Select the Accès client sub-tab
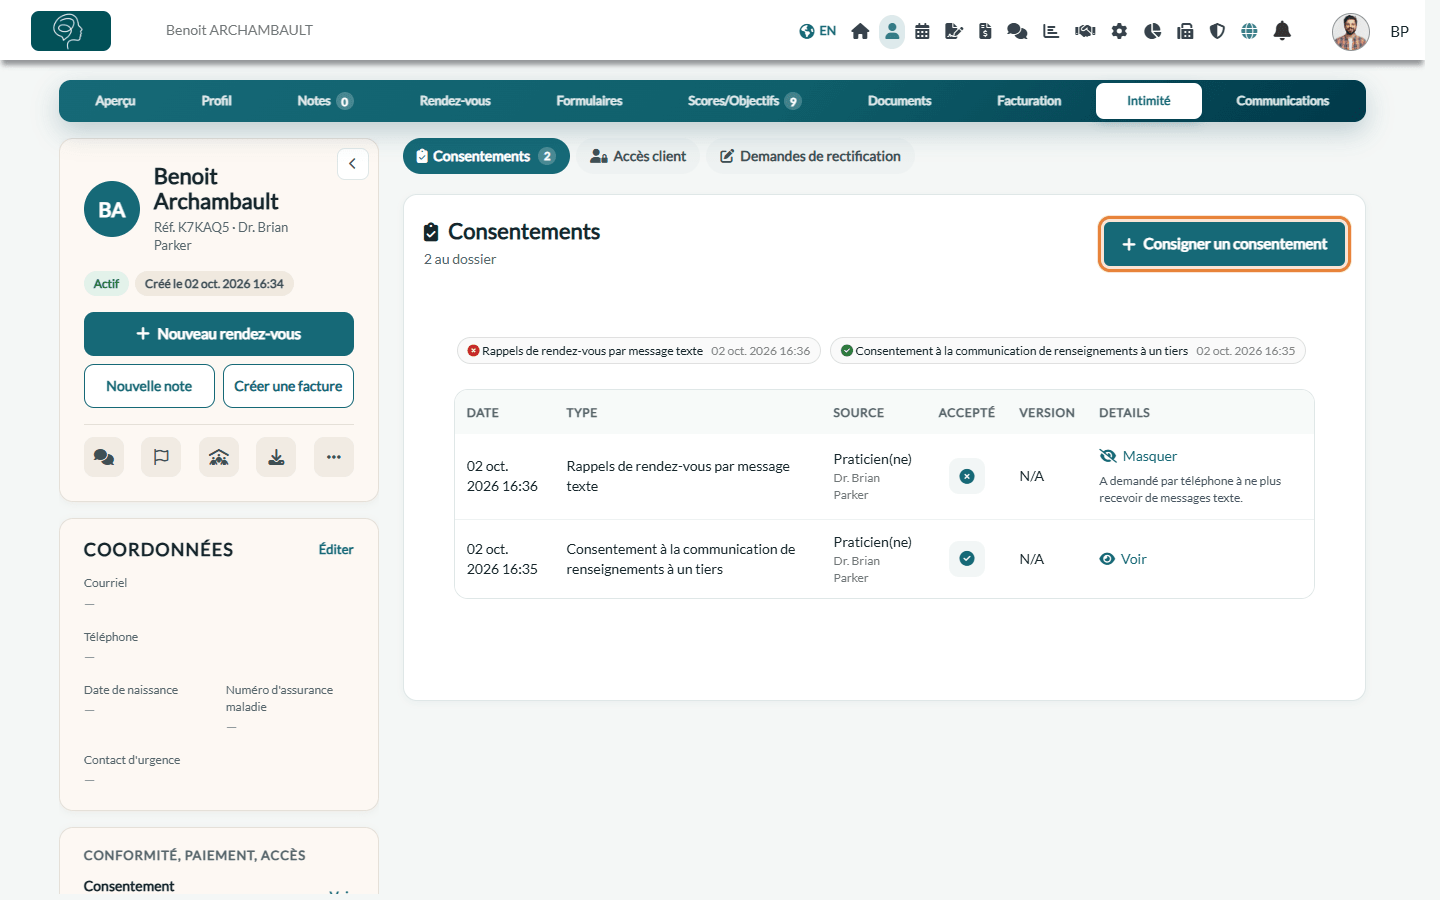The image size is (1440, 900). 638,156
